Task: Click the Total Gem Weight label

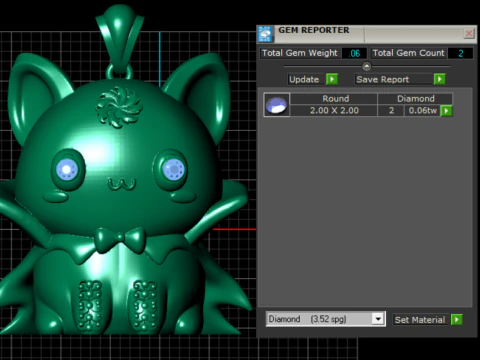Action: coord(300,53)
